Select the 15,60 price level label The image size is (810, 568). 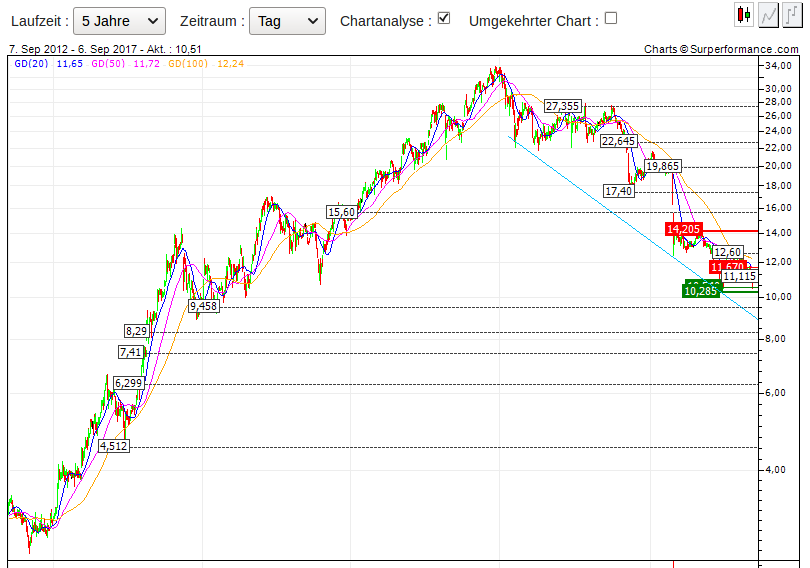click(341, 212)
